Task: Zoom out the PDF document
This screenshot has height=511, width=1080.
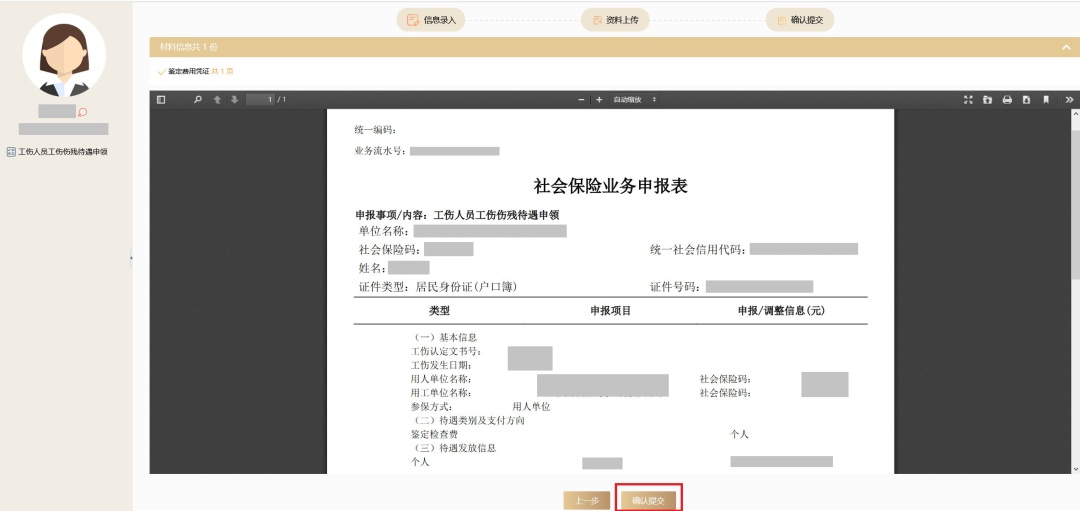Action: pos(582,100)
